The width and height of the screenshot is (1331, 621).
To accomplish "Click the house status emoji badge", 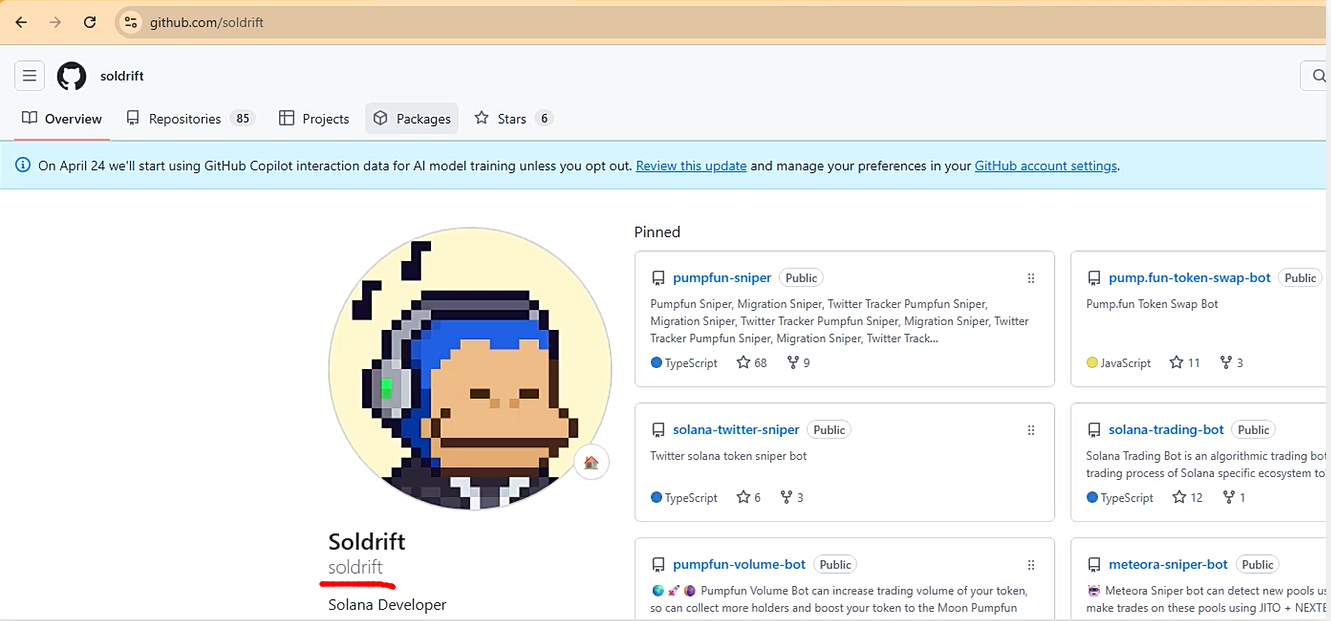I will (x=591, y=462).
